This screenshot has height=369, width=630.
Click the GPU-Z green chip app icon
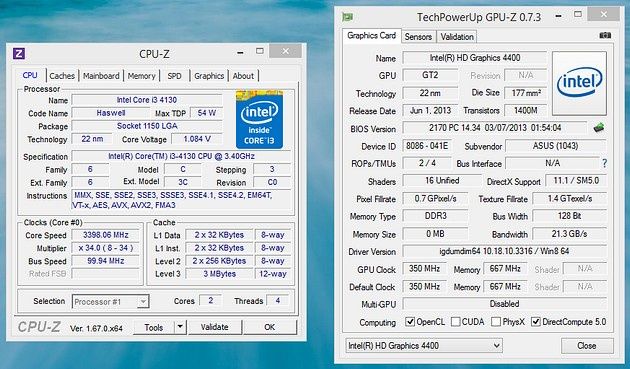pos(348,17)
